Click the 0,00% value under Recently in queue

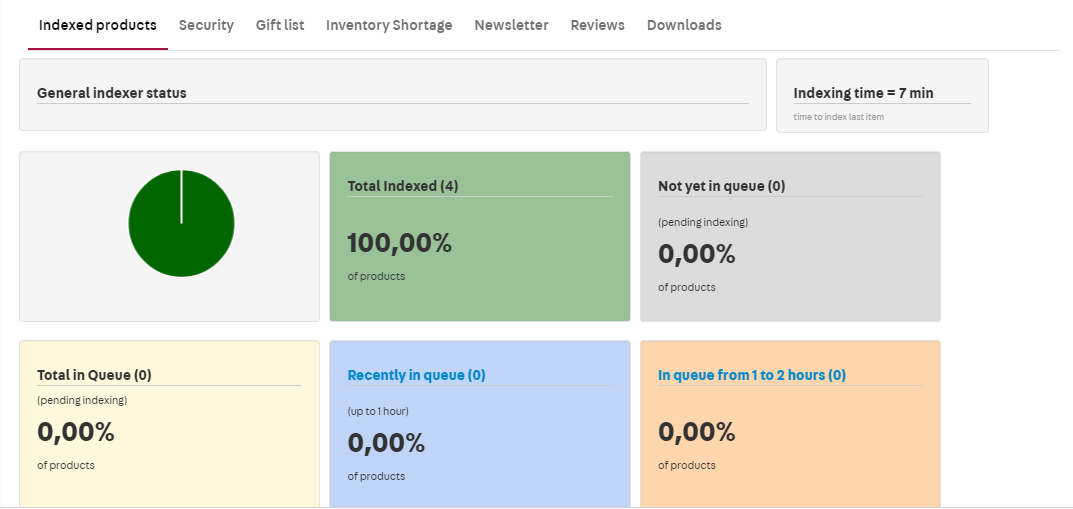(x=386, y=443)
